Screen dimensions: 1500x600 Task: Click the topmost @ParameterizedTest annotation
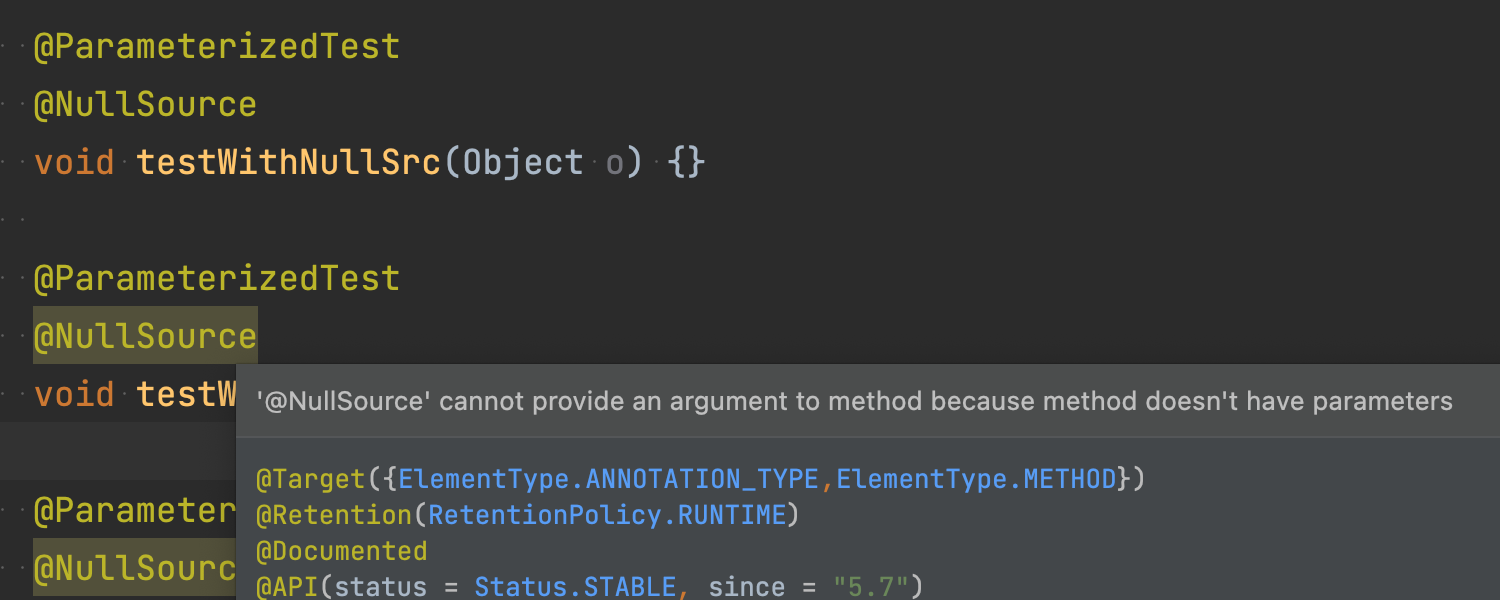[217, 47]
